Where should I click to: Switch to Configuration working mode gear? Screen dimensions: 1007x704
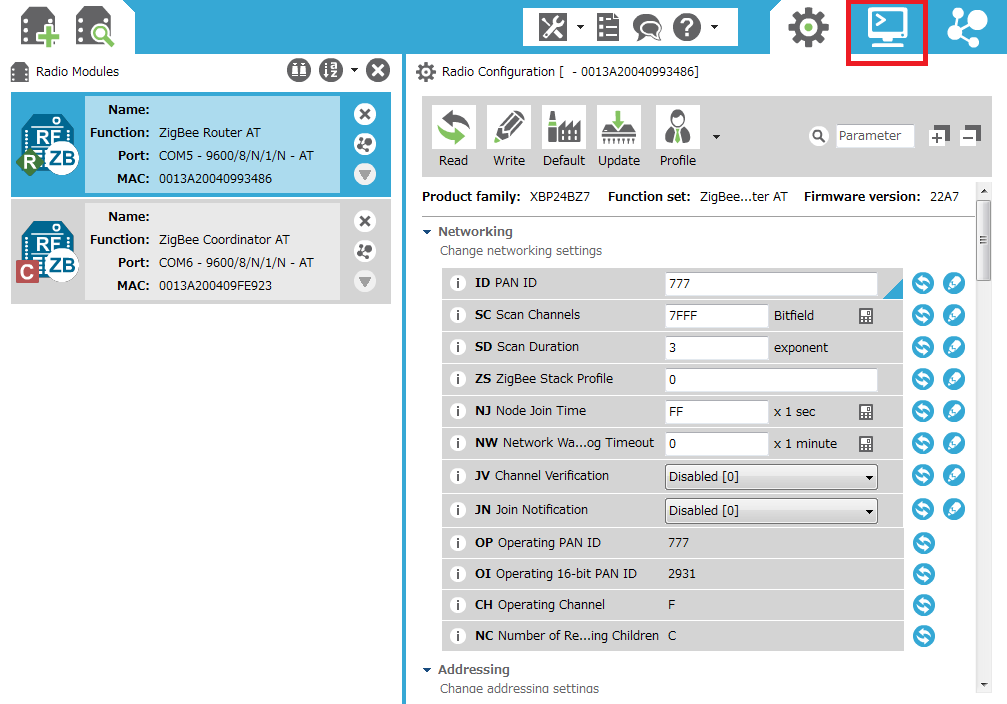click(x=808, y=27)
